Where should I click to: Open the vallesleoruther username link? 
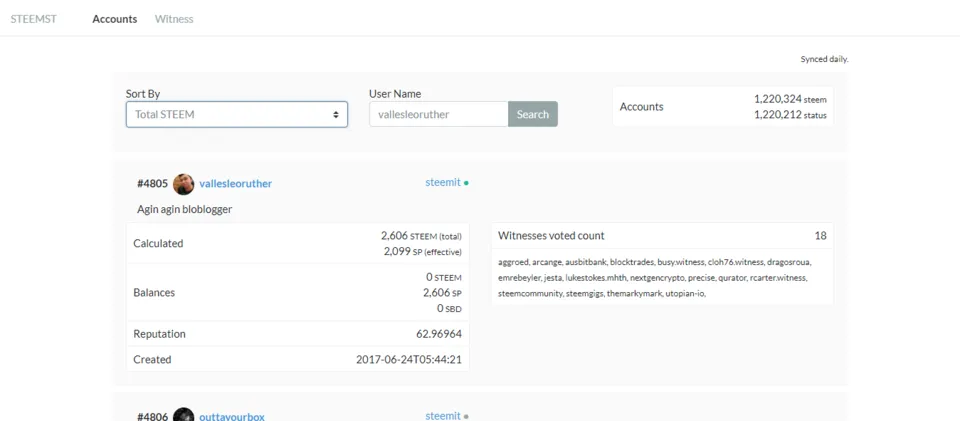[x=236, y=184]
